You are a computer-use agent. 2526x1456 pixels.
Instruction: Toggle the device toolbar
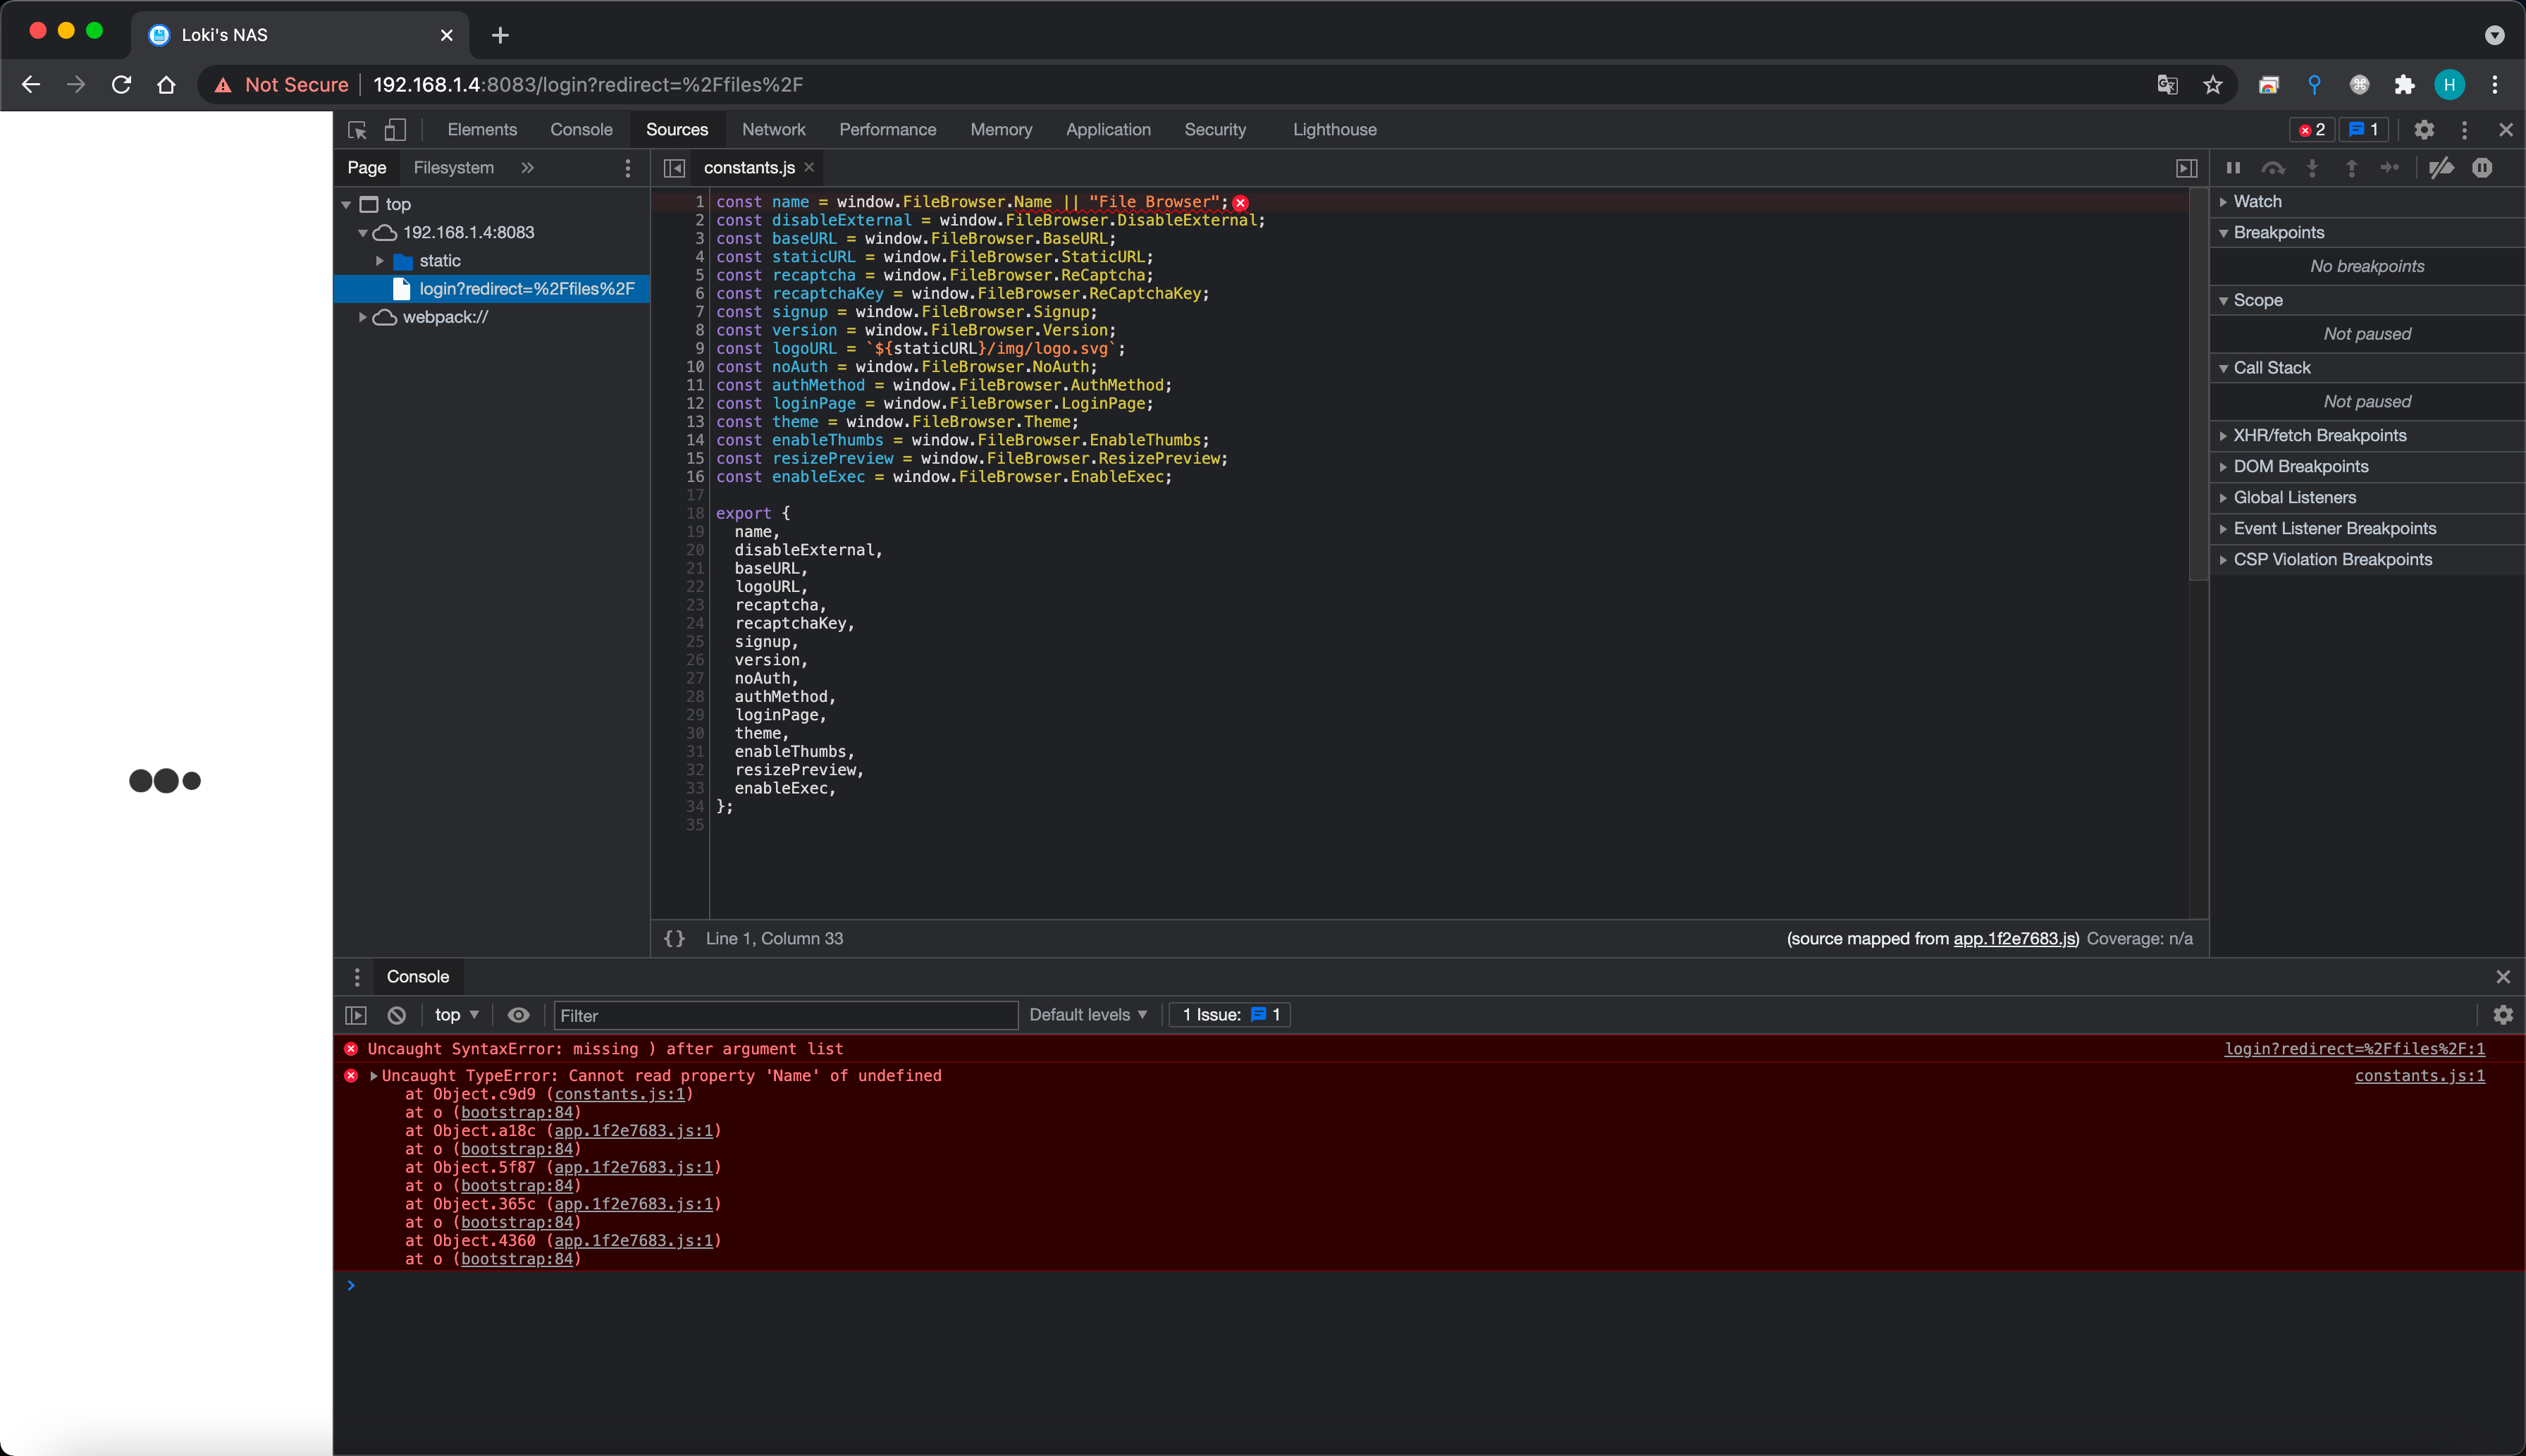396,130
